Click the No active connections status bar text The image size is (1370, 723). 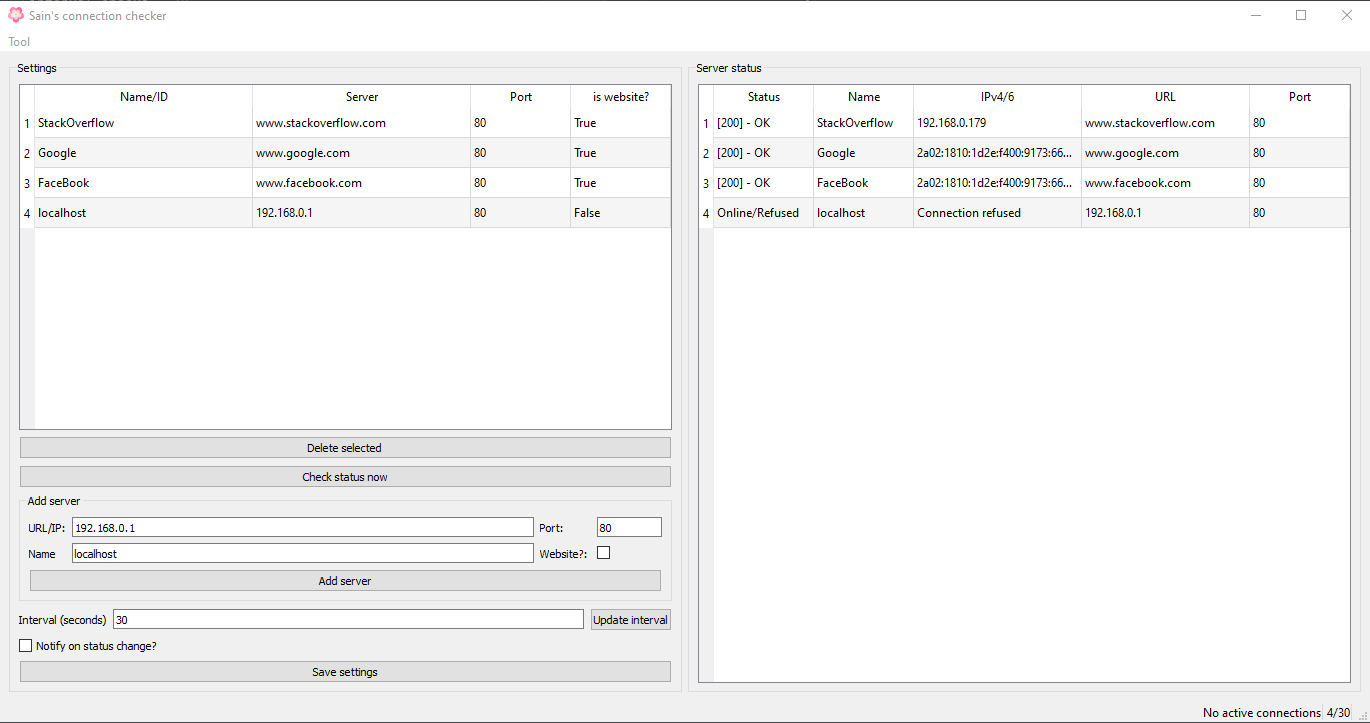click(1260, 712)
